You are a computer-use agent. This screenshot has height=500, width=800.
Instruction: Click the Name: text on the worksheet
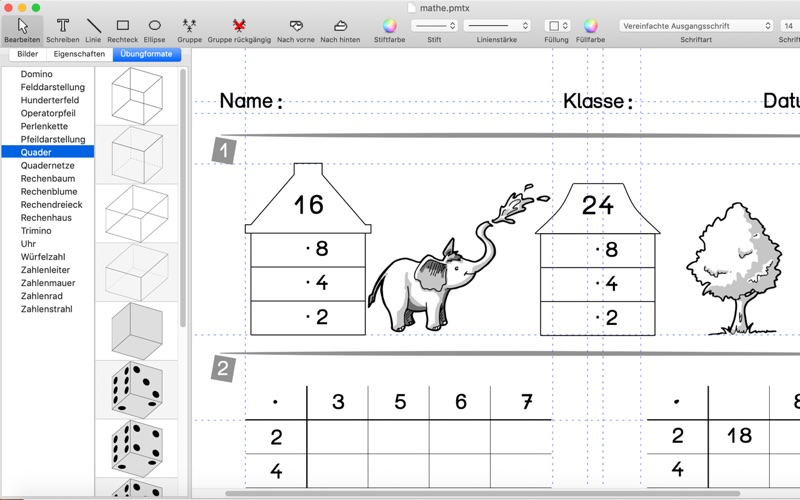[251, 101]
